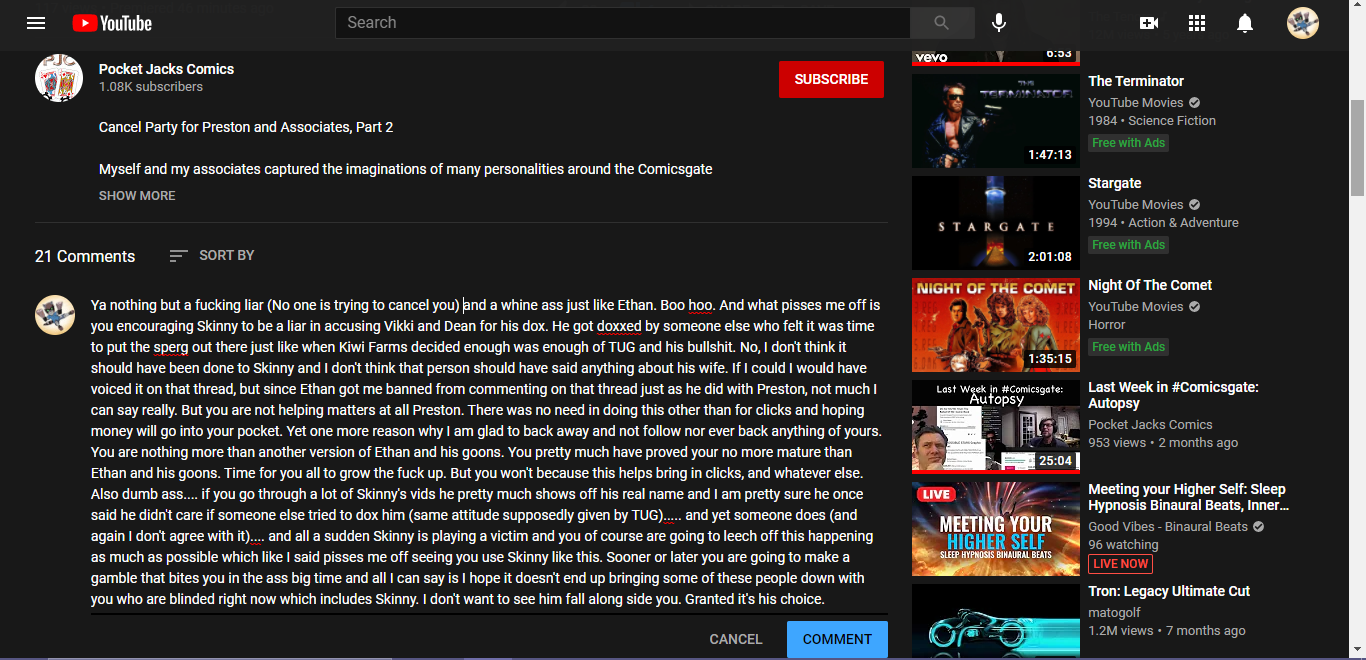The height and width of the screenshot is (660, 1366).
Task: Post with the COMMENT button
Action: 837,639
